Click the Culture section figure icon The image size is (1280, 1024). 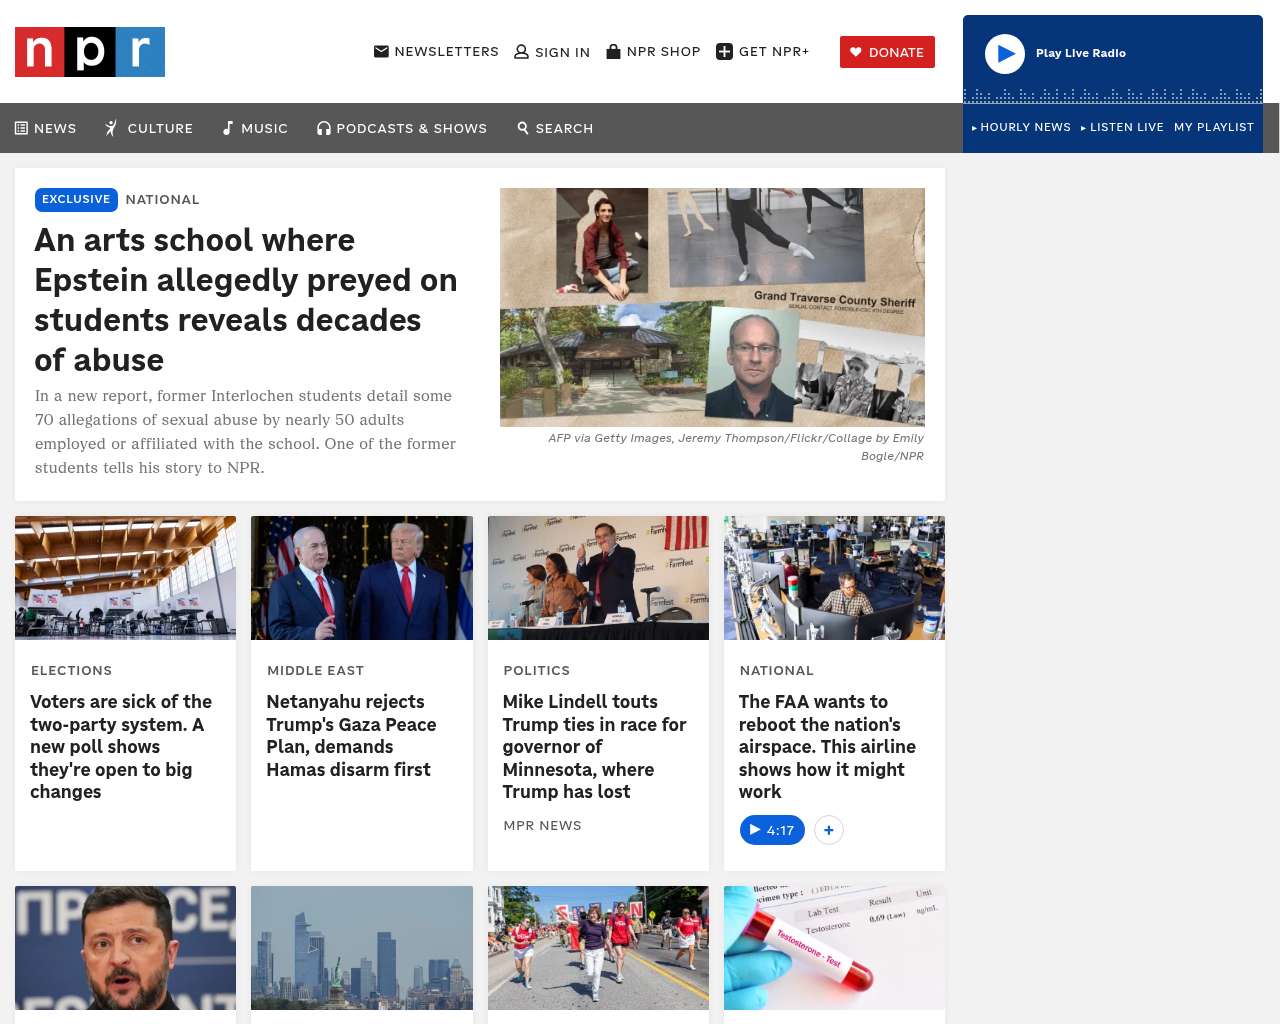click(112, 128)
